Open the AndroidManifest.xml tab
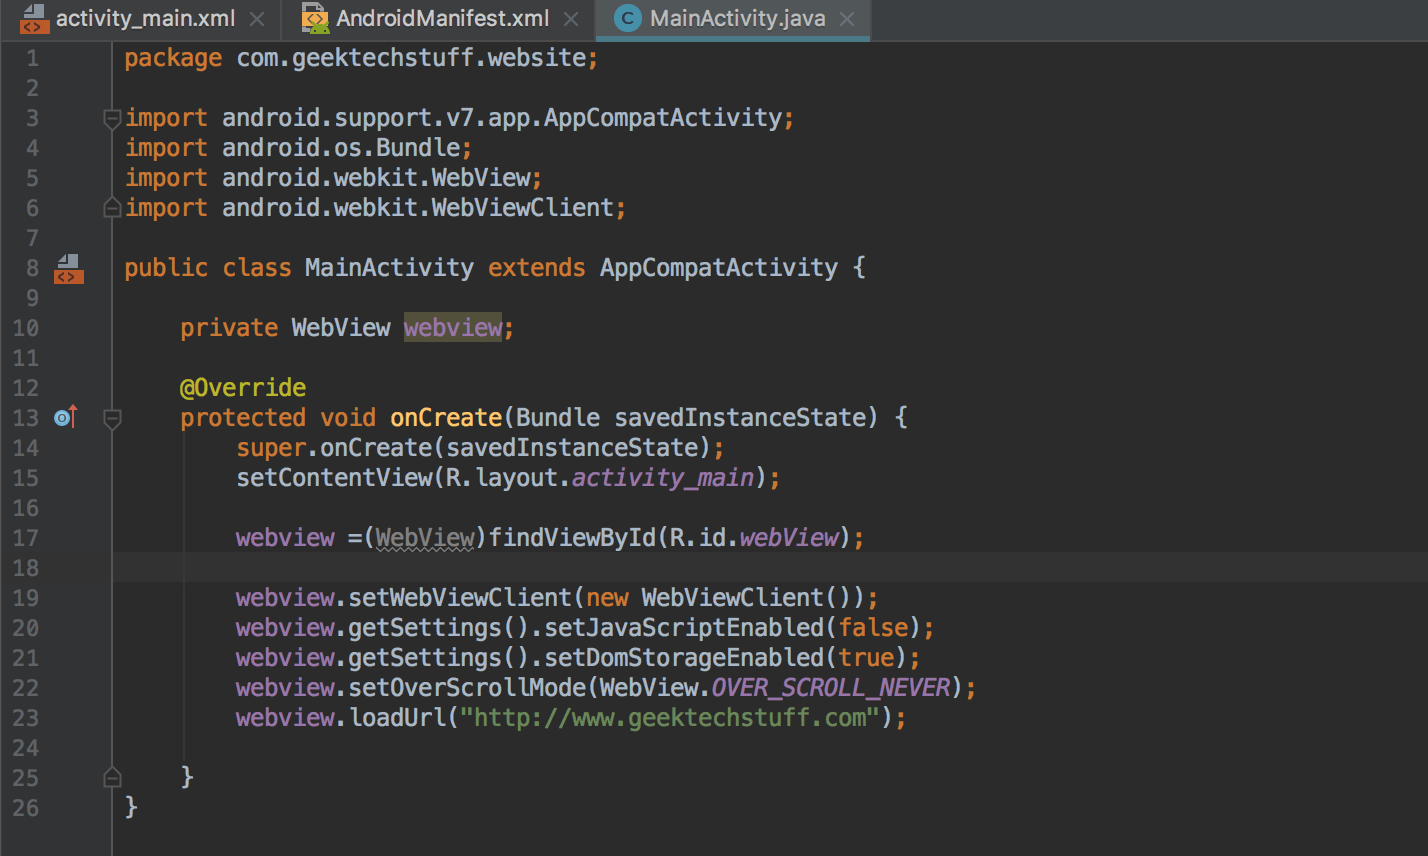Screen dimensions: 1428x856 coord(442,19)
